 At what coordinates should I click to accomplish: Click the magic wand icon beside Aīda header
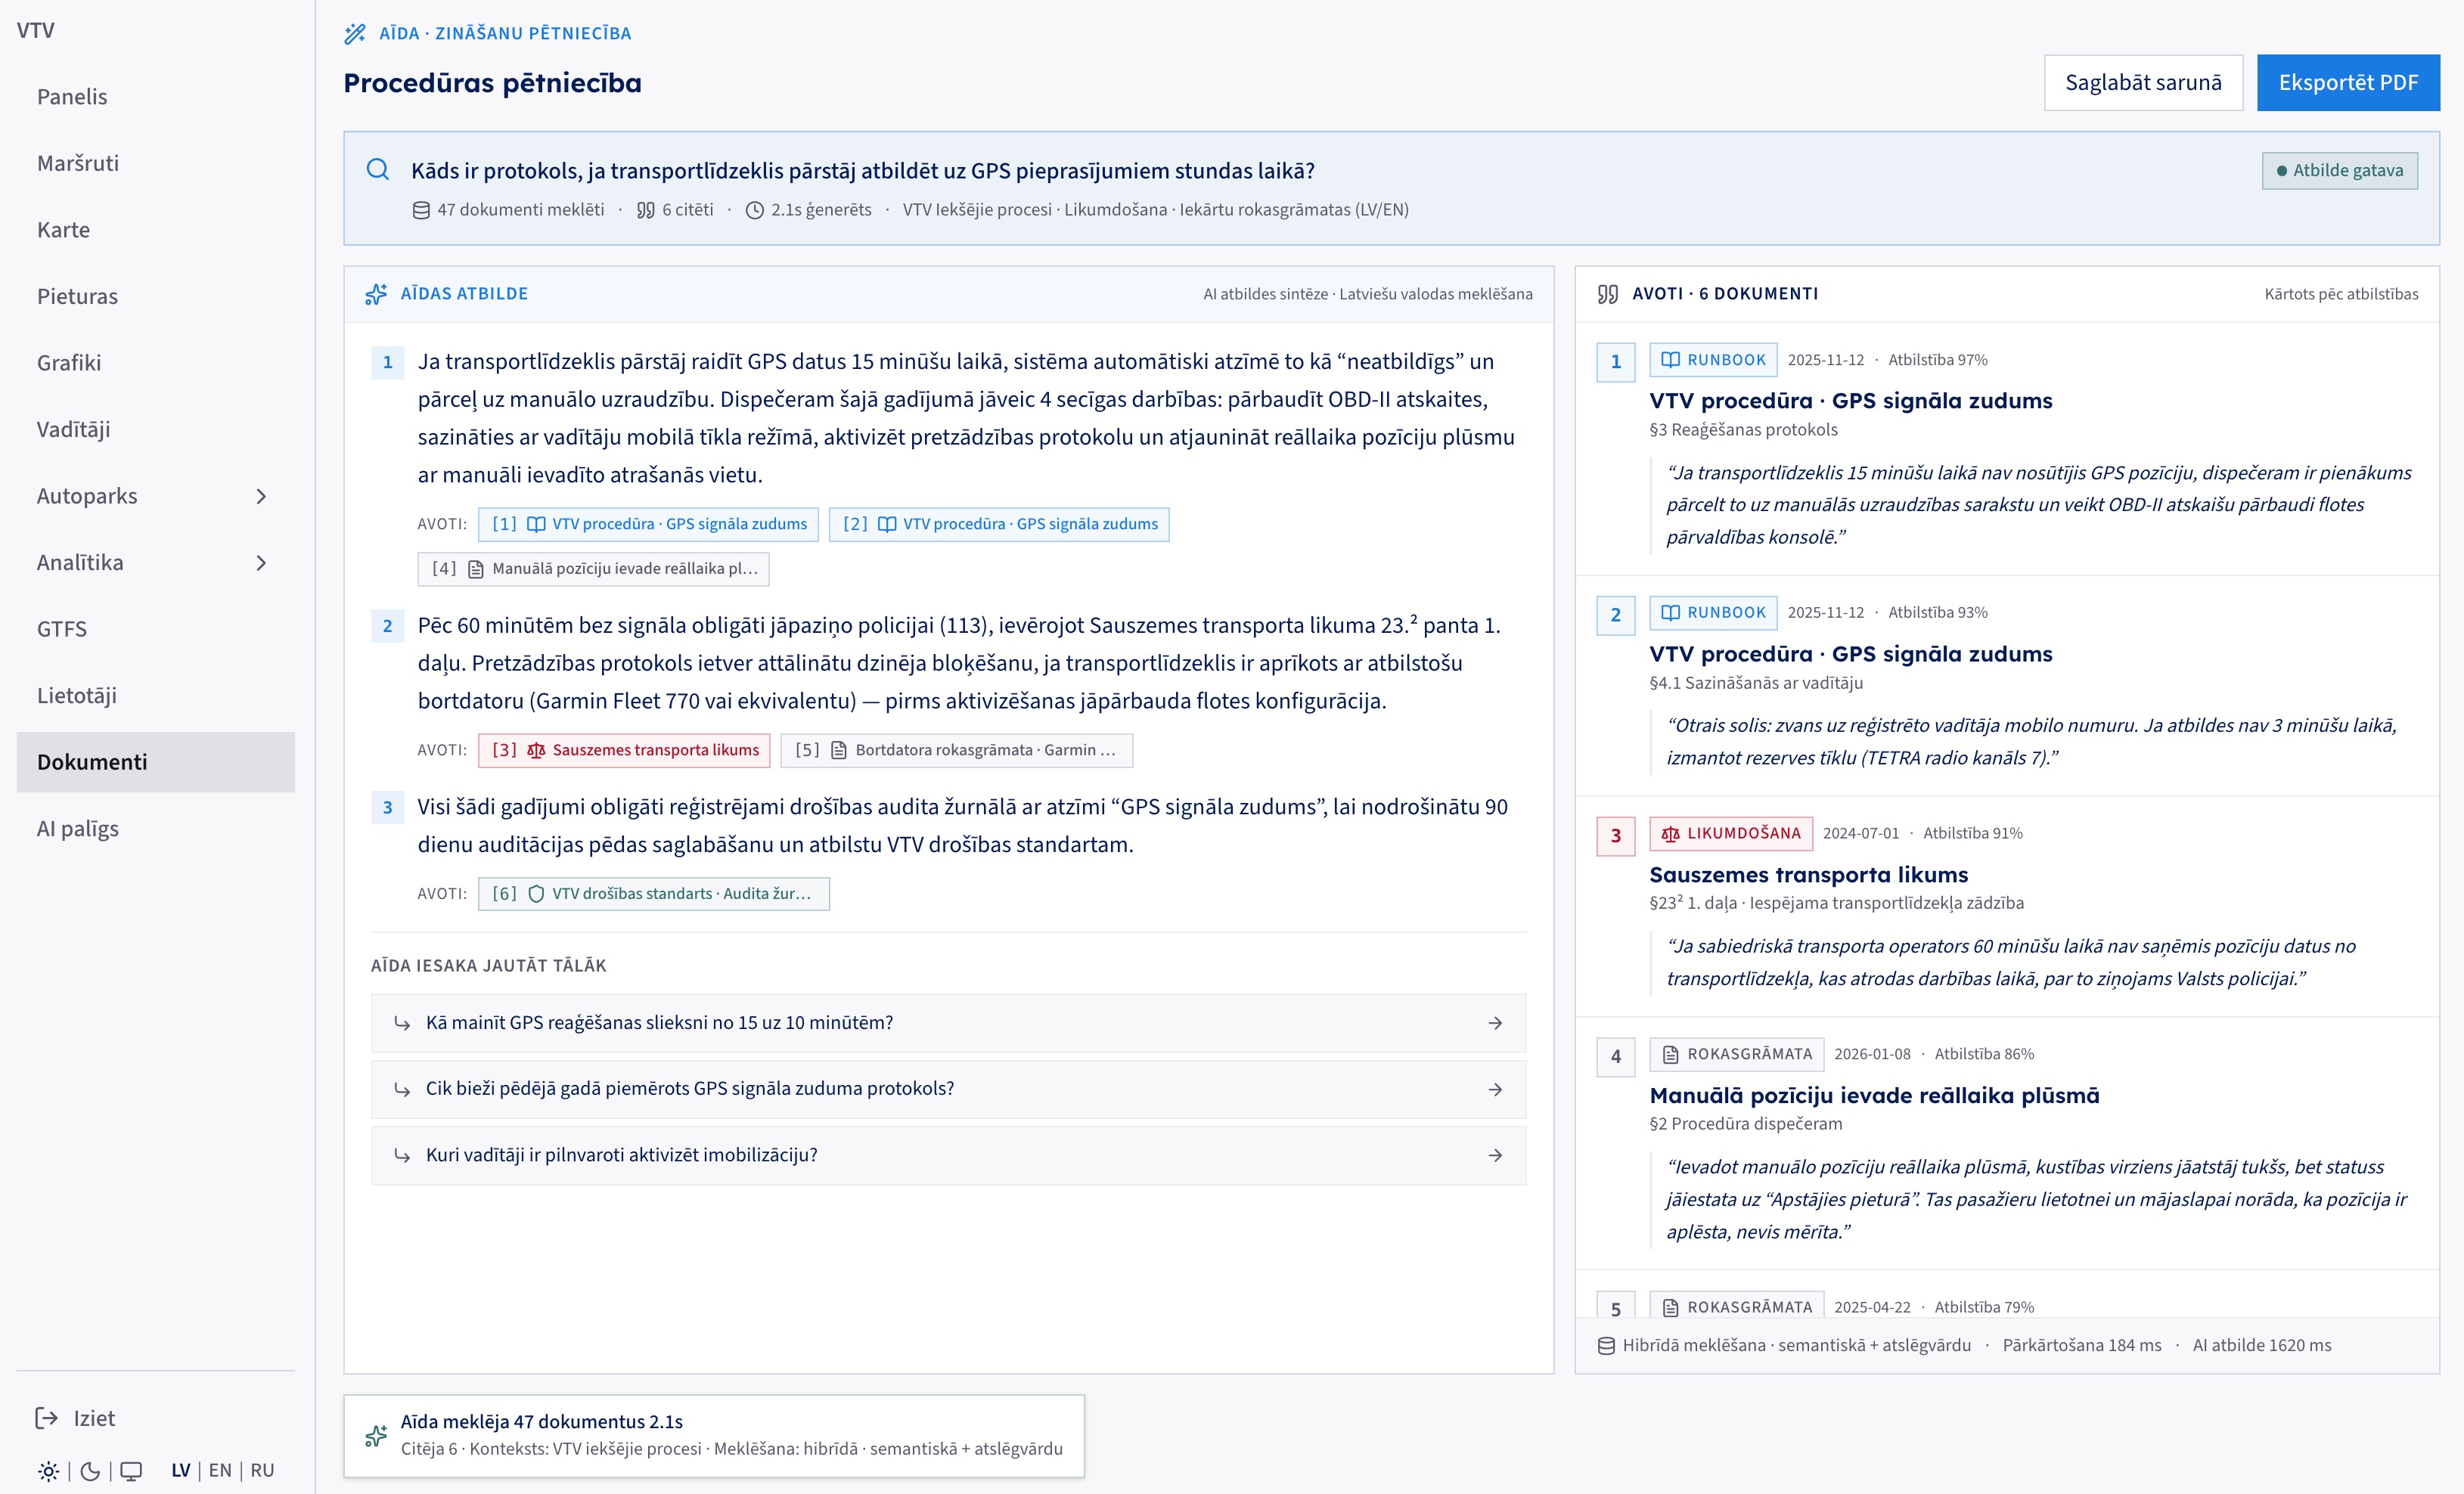pos(355,33)
